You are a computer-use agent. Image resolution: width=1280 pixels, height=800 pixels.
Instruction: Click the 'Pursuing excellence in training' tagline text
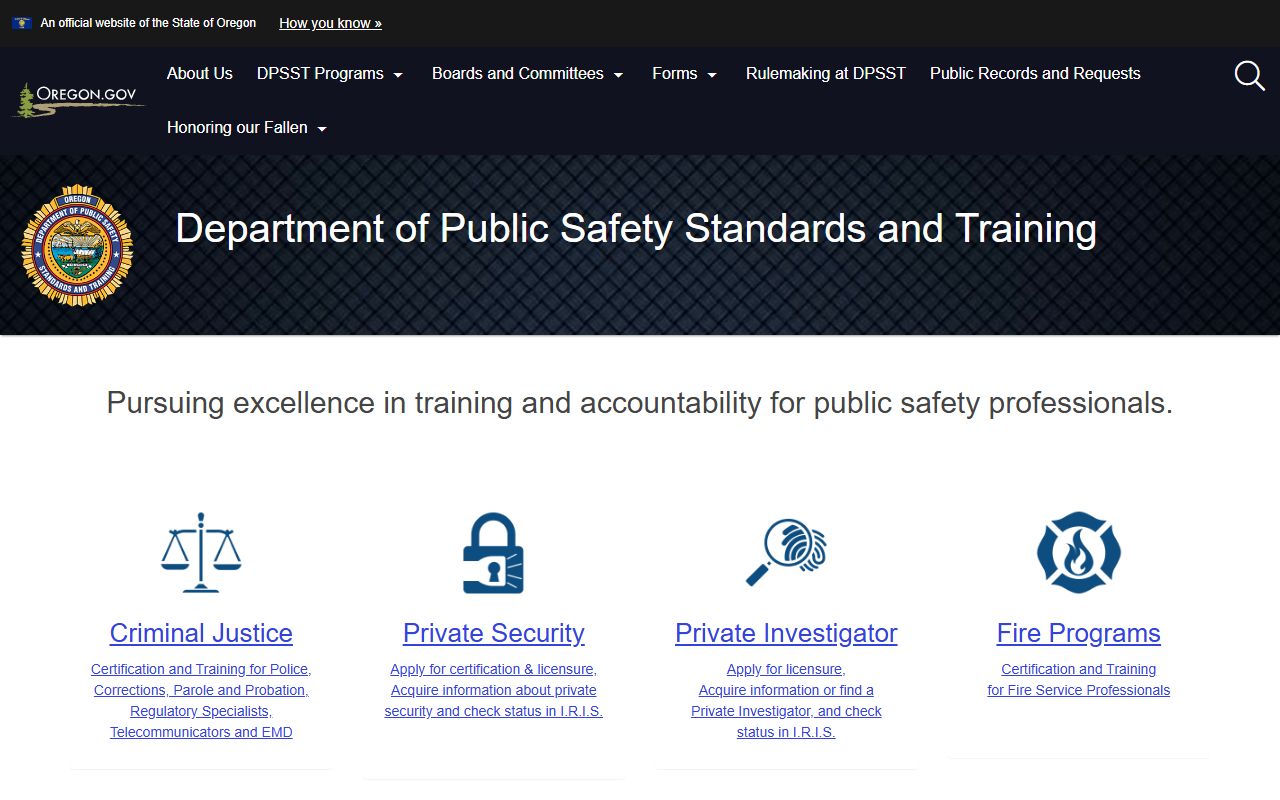click(639, 403)
